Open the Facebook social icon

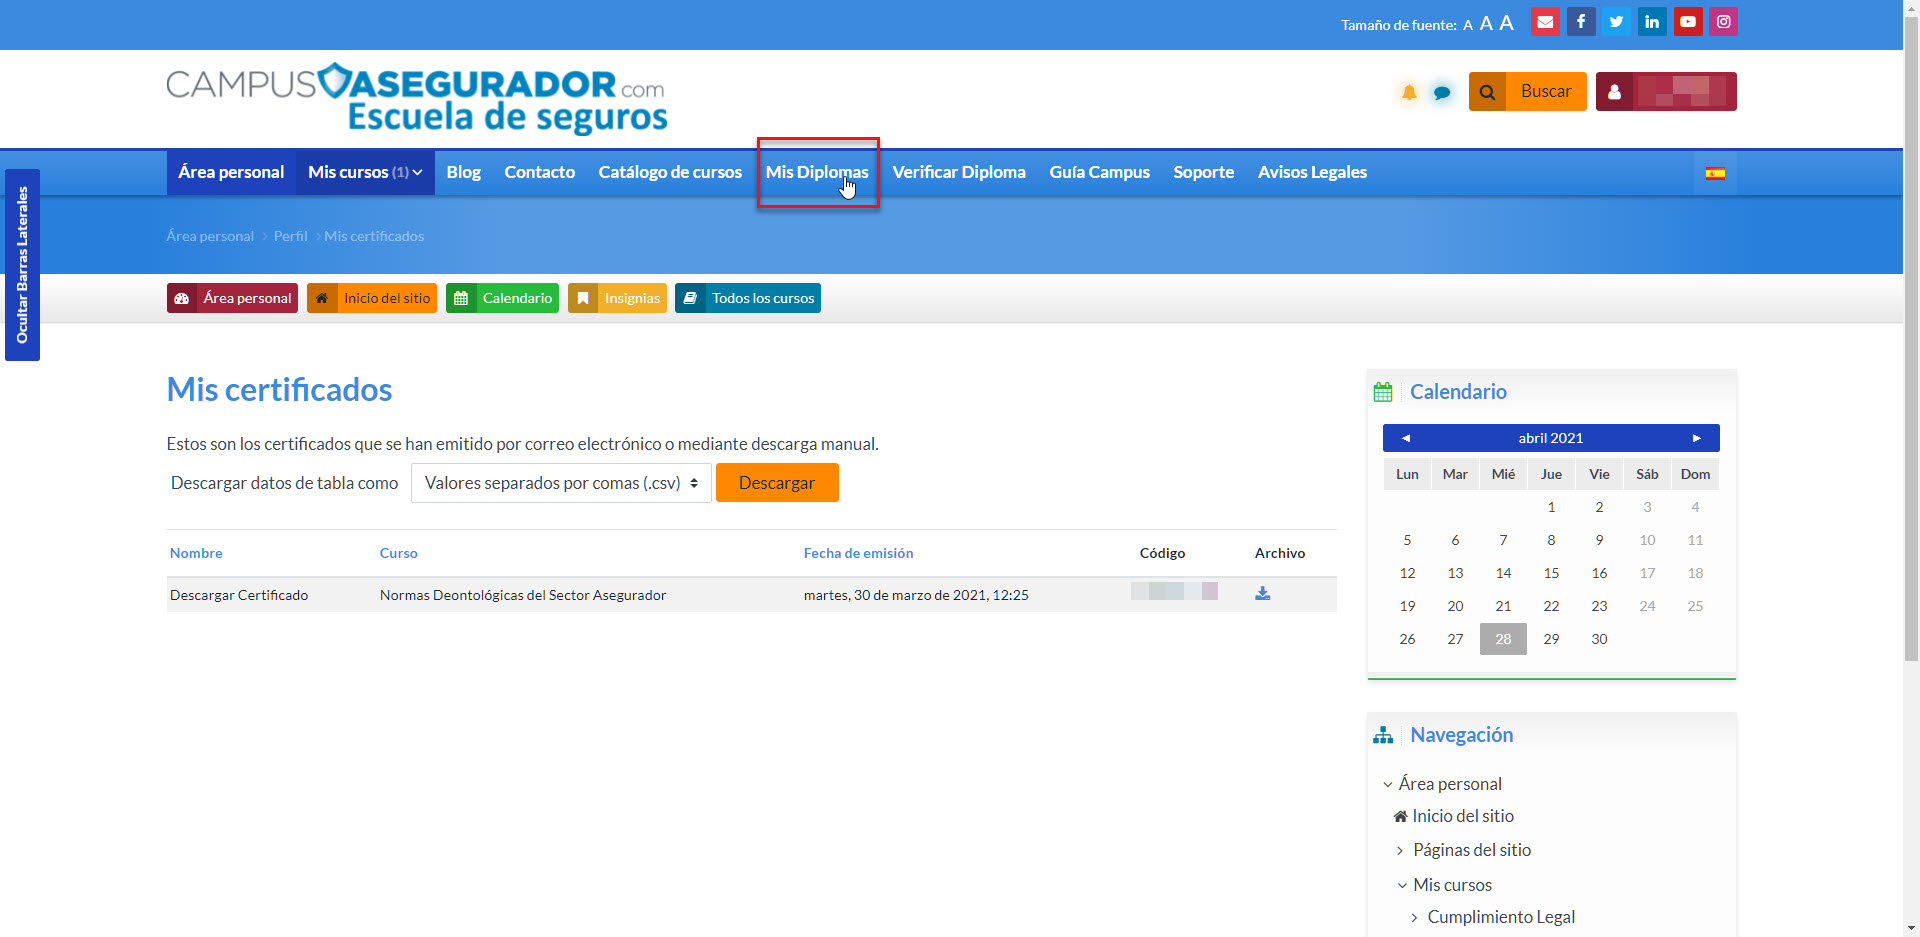(x=1581, y=22)
